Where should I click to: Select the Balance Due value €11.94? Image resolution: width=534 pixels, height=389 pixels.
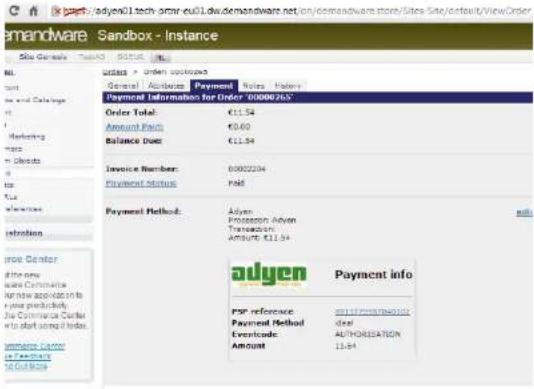241,141
